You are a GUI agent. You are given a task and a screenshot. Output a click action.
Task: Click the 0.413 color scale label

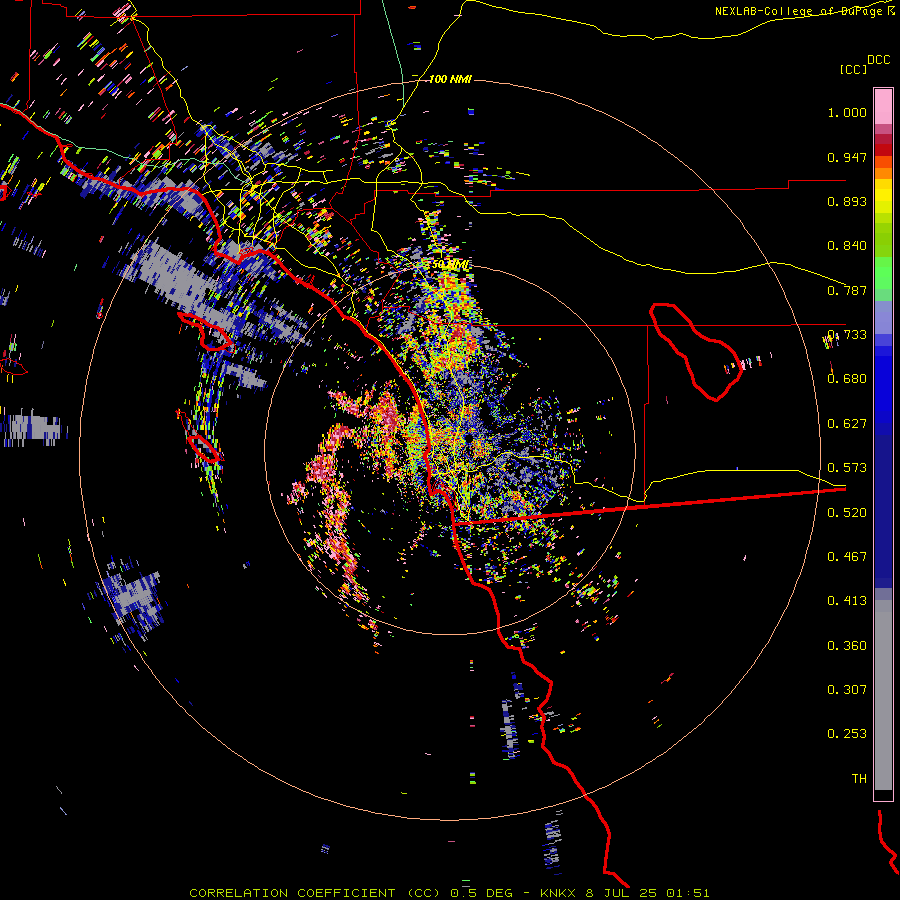pyautogui.click(x=847, y=601)
